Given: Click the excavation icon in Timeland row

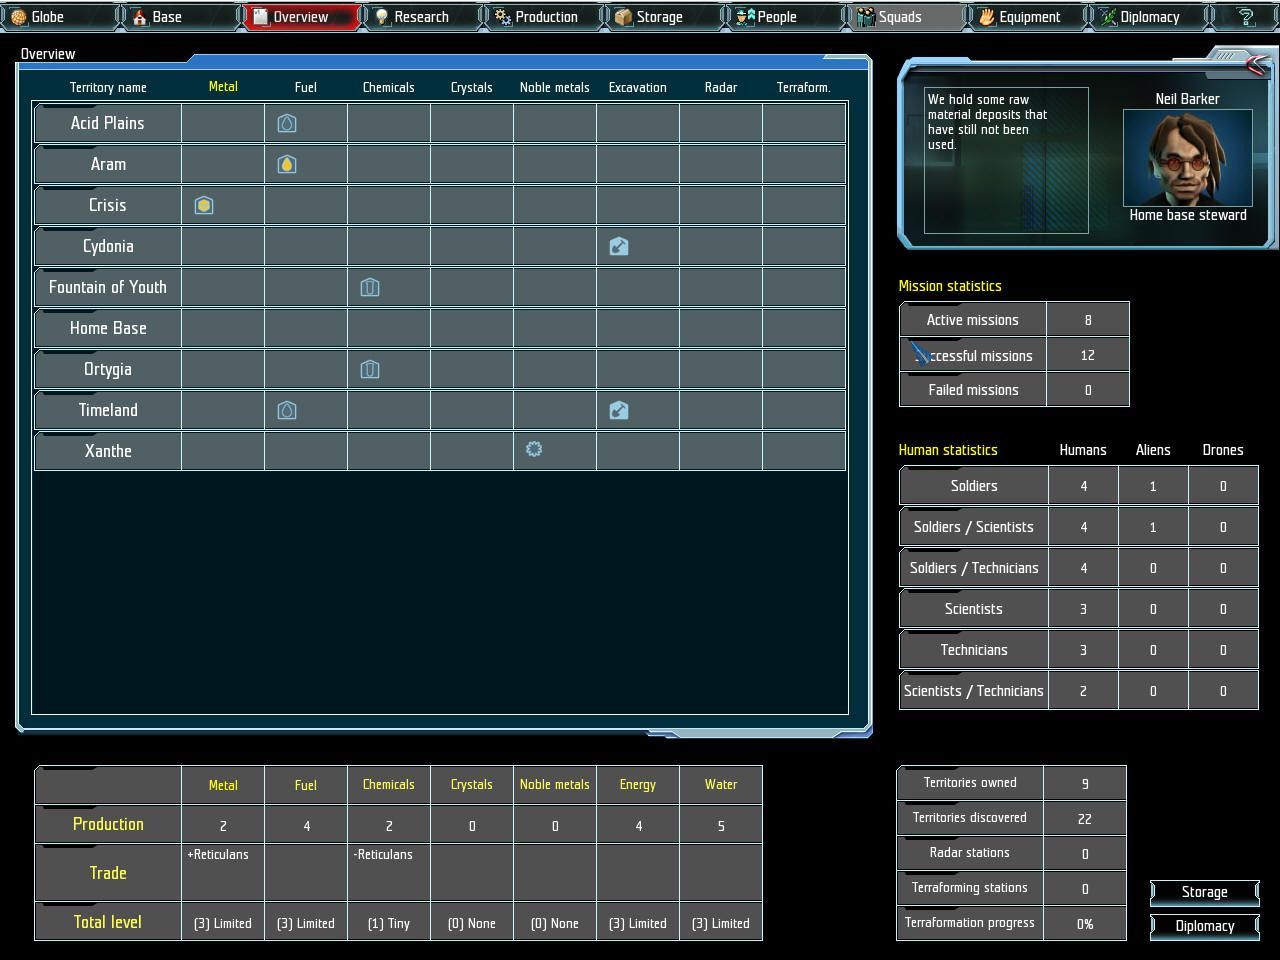Looking at the screenshot, I should pyautogui.click(x=619, y=411).
